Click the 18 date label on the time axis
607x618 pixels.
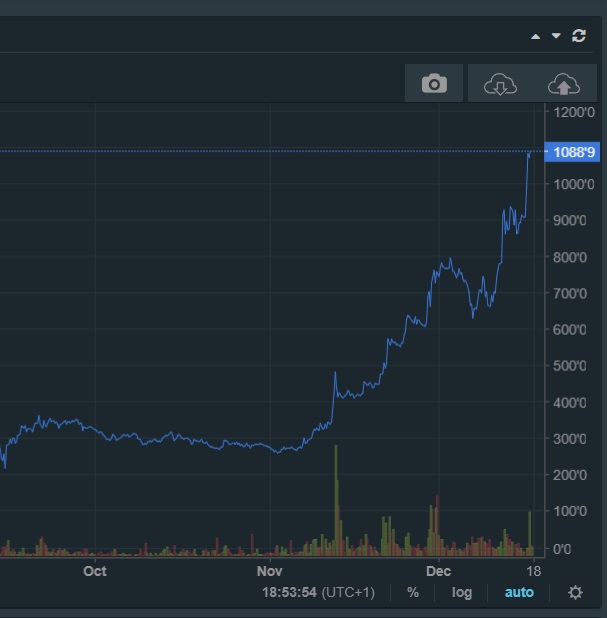534,571
